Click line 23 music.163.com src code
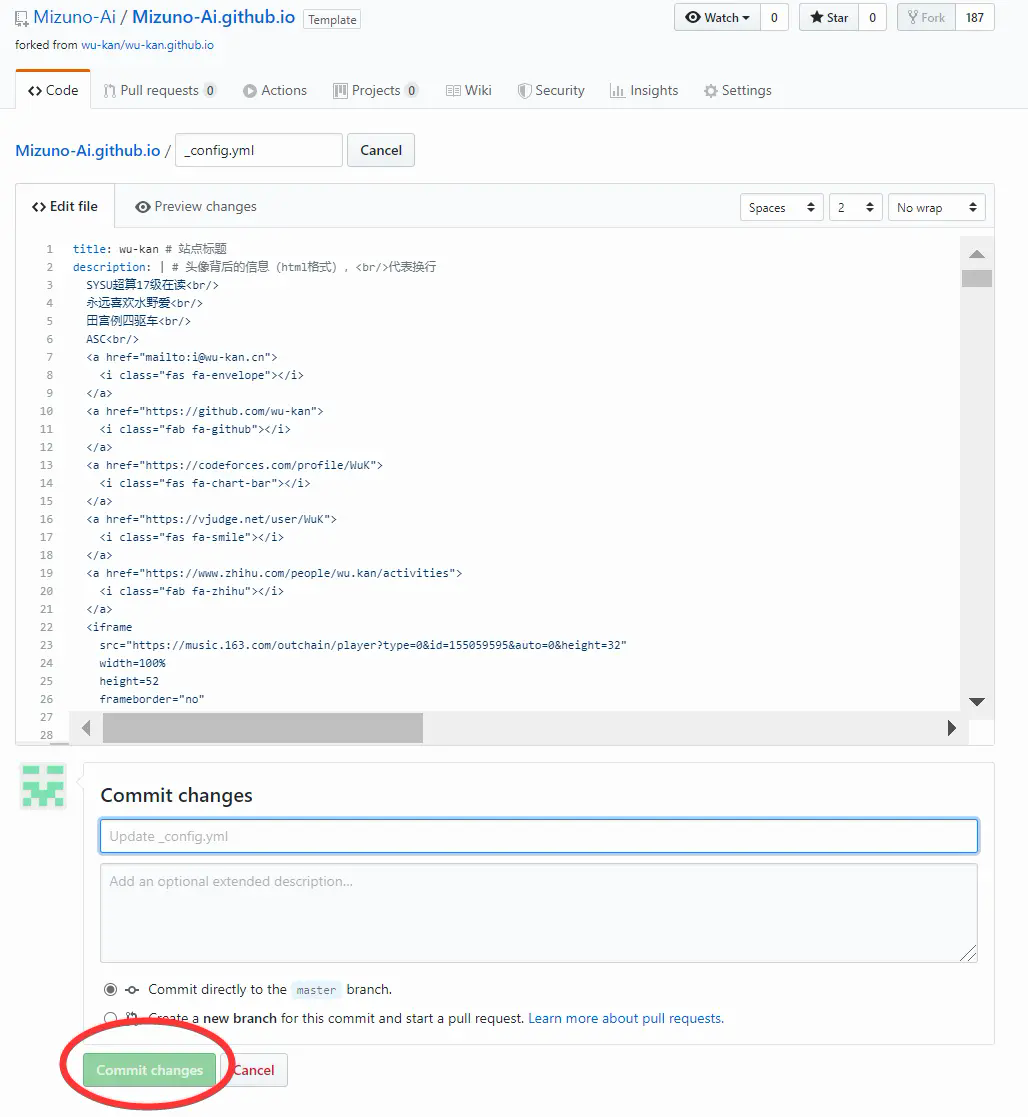 point(363,645)
